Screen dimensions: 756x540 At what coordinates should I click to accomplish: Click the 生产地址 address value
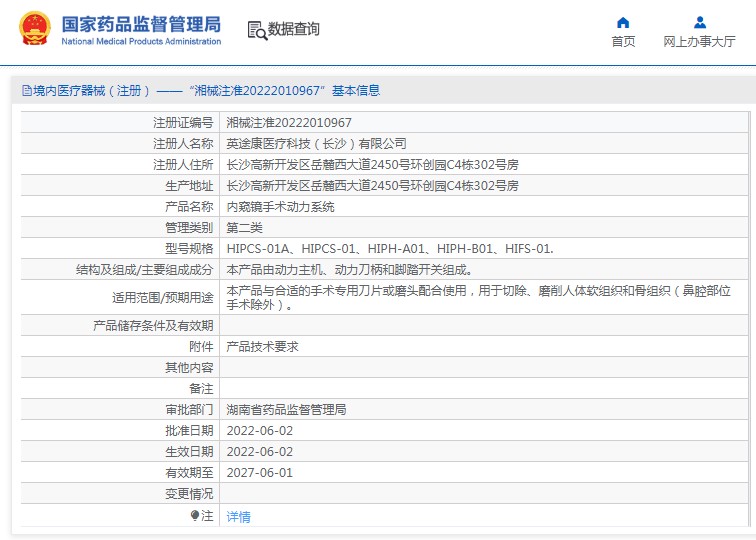(372, 186)
